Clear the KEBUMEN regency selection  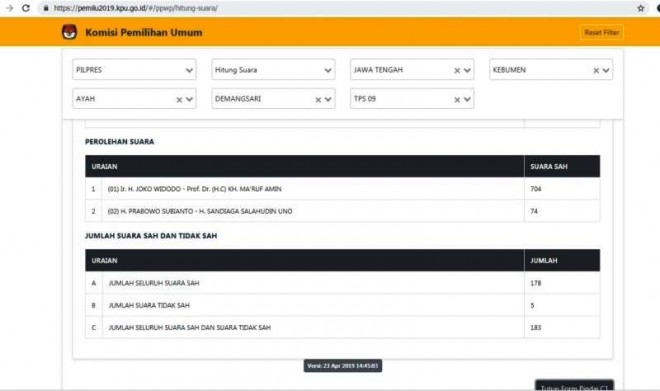[596, 70]
